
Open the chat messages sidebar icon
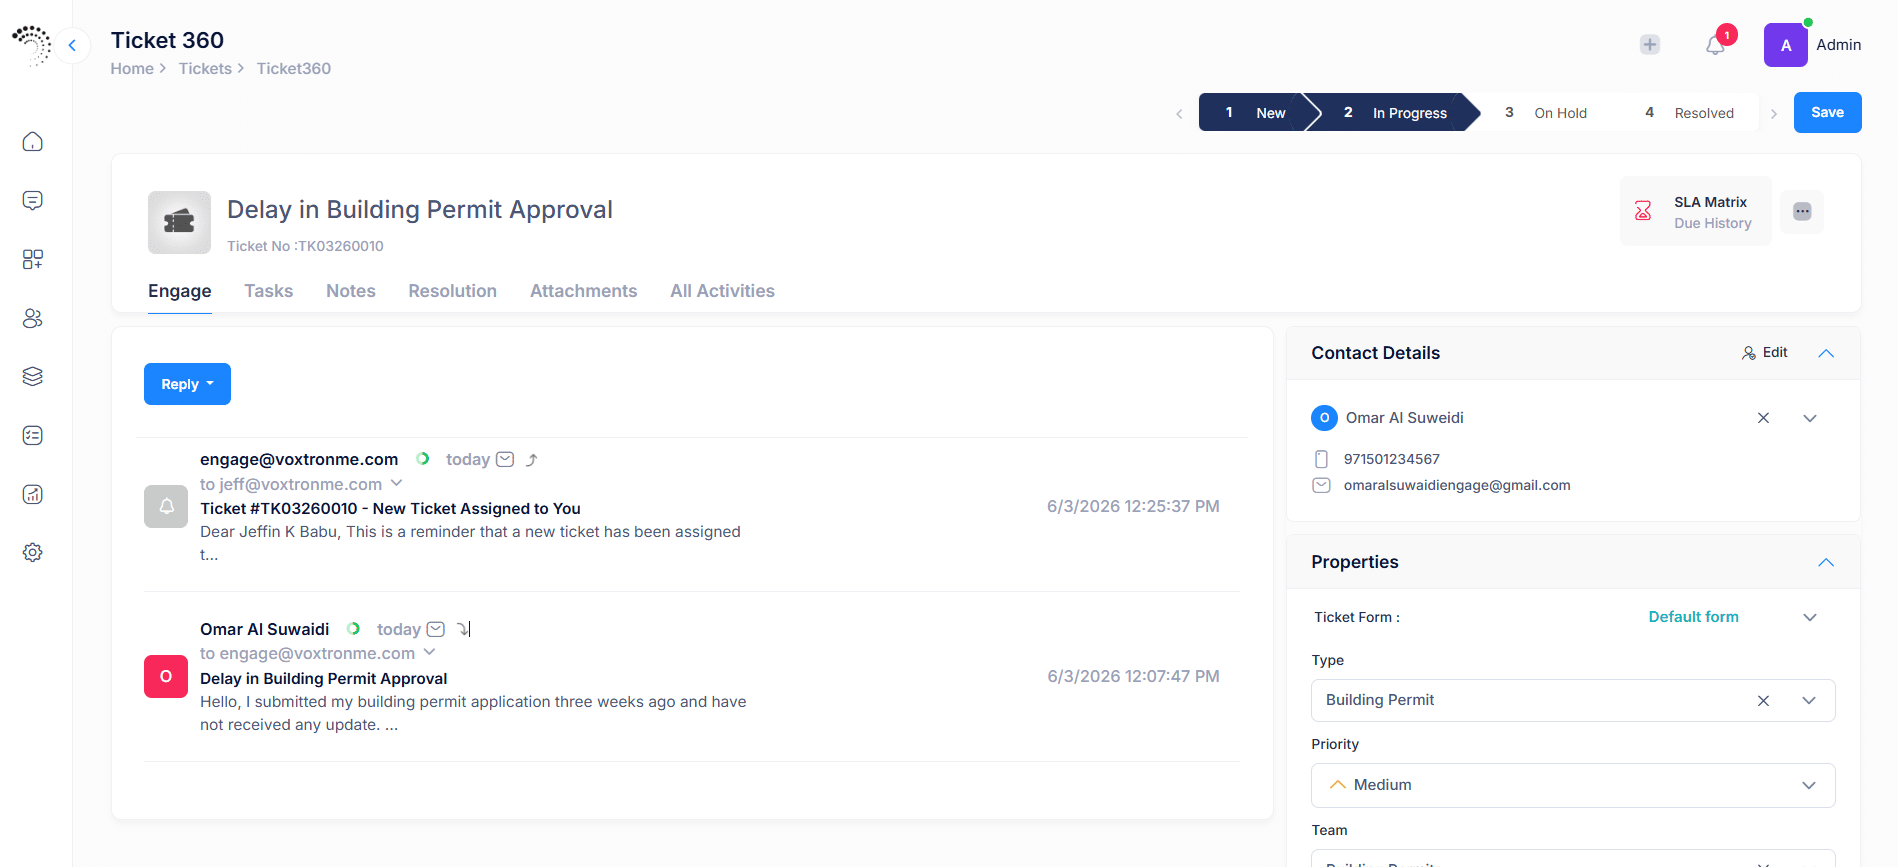33,200
